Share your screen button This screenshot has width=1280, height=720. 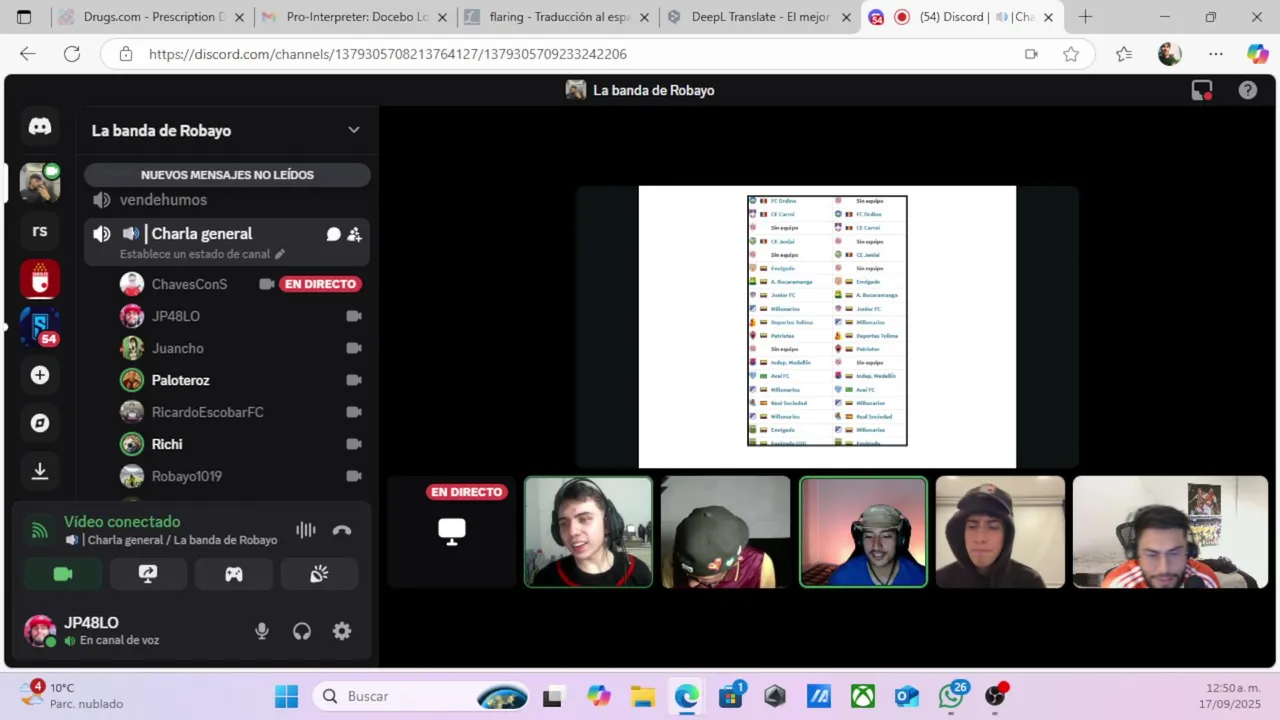click(148, 574)
